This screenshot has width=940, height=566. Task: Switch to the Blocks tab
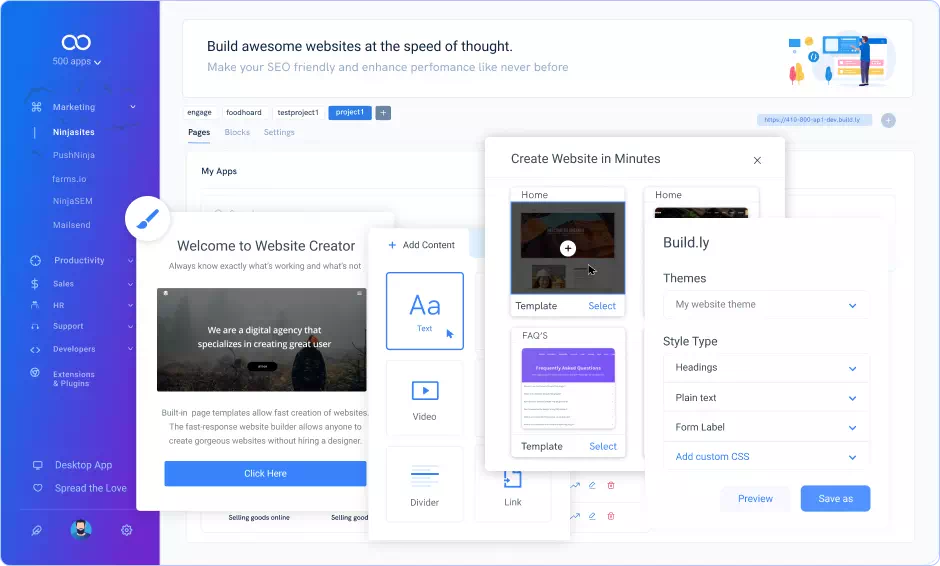tap(237, 133)
